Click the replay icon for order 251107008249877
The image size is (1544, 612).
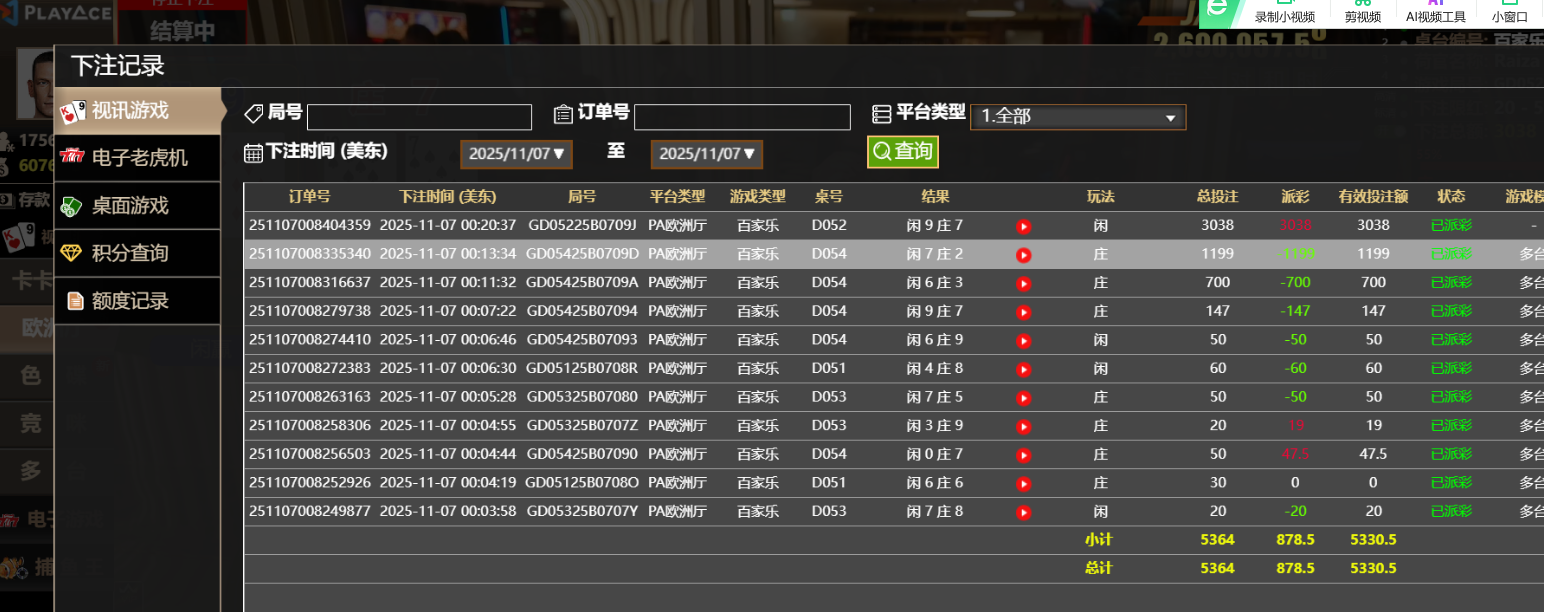coord(1023,512)
